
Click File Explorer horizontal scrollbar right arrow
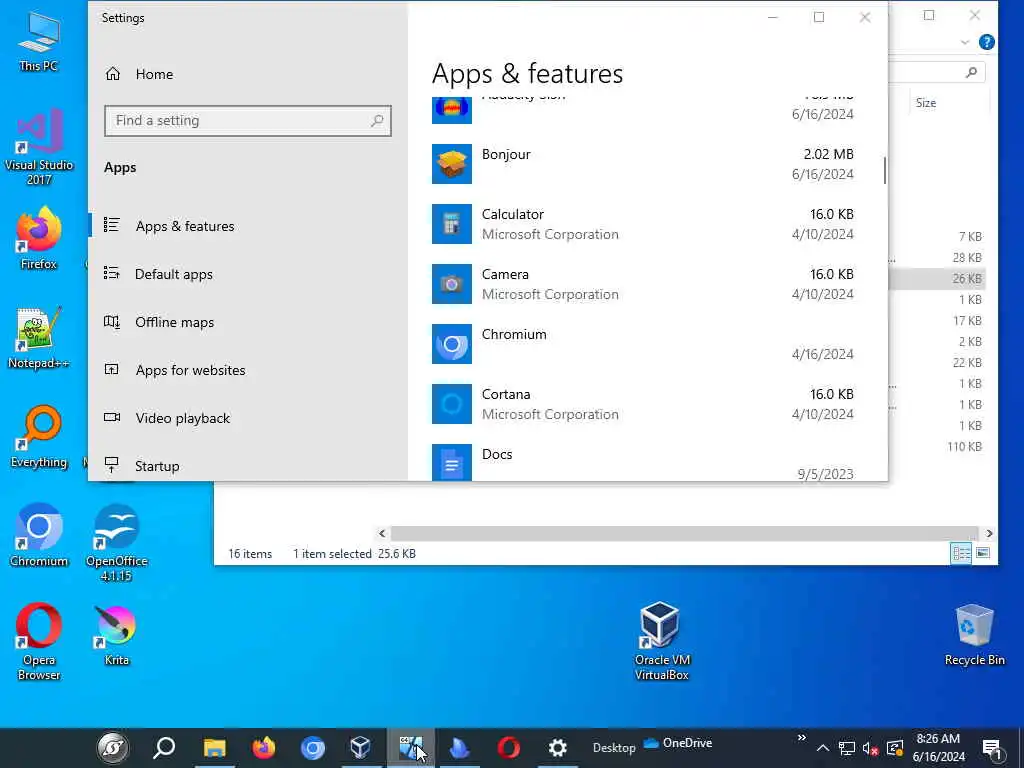[x=989, y=534]
